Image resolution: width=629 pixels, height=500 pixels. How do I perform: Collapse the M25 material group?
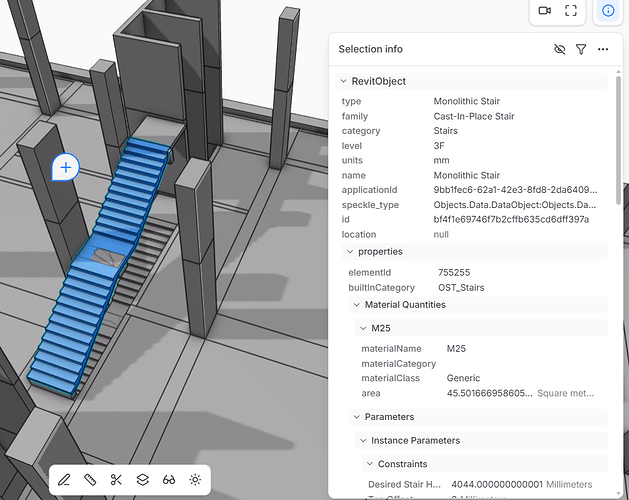pyautogui.click(x=363, y=328)
